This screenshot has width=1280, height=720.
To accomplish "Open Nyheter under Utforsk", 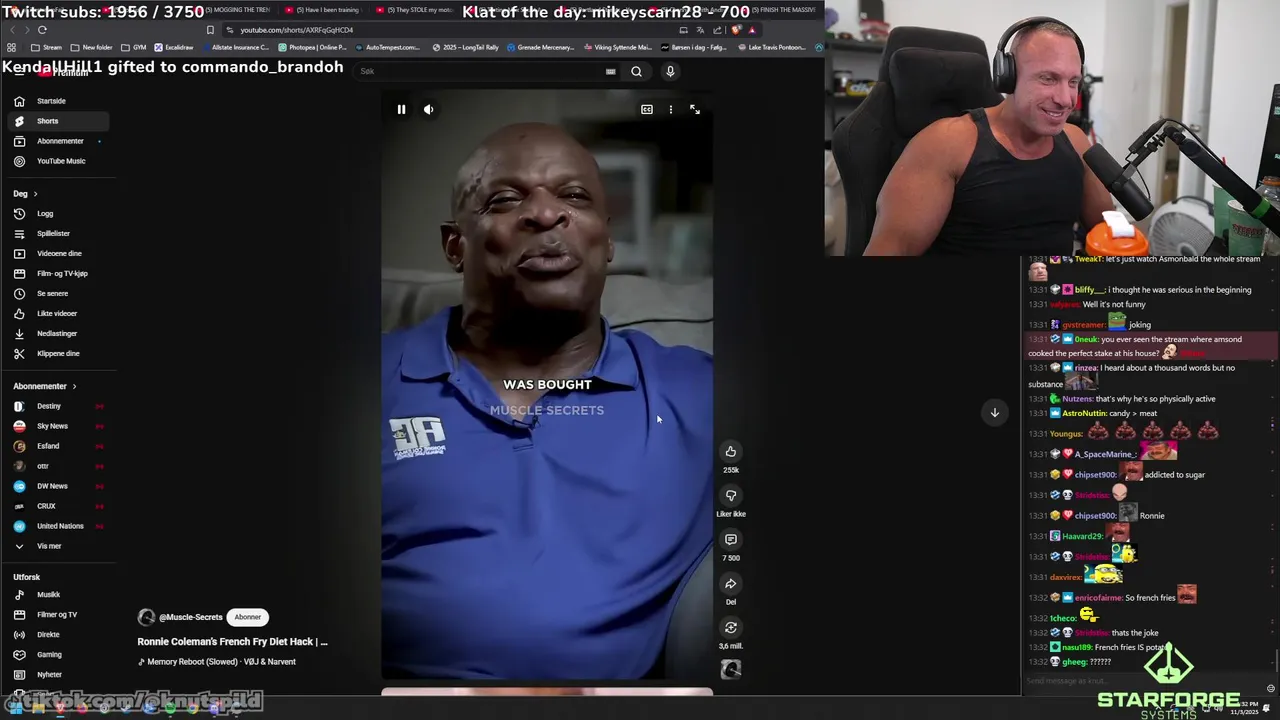I will click(x=59, y=675).
